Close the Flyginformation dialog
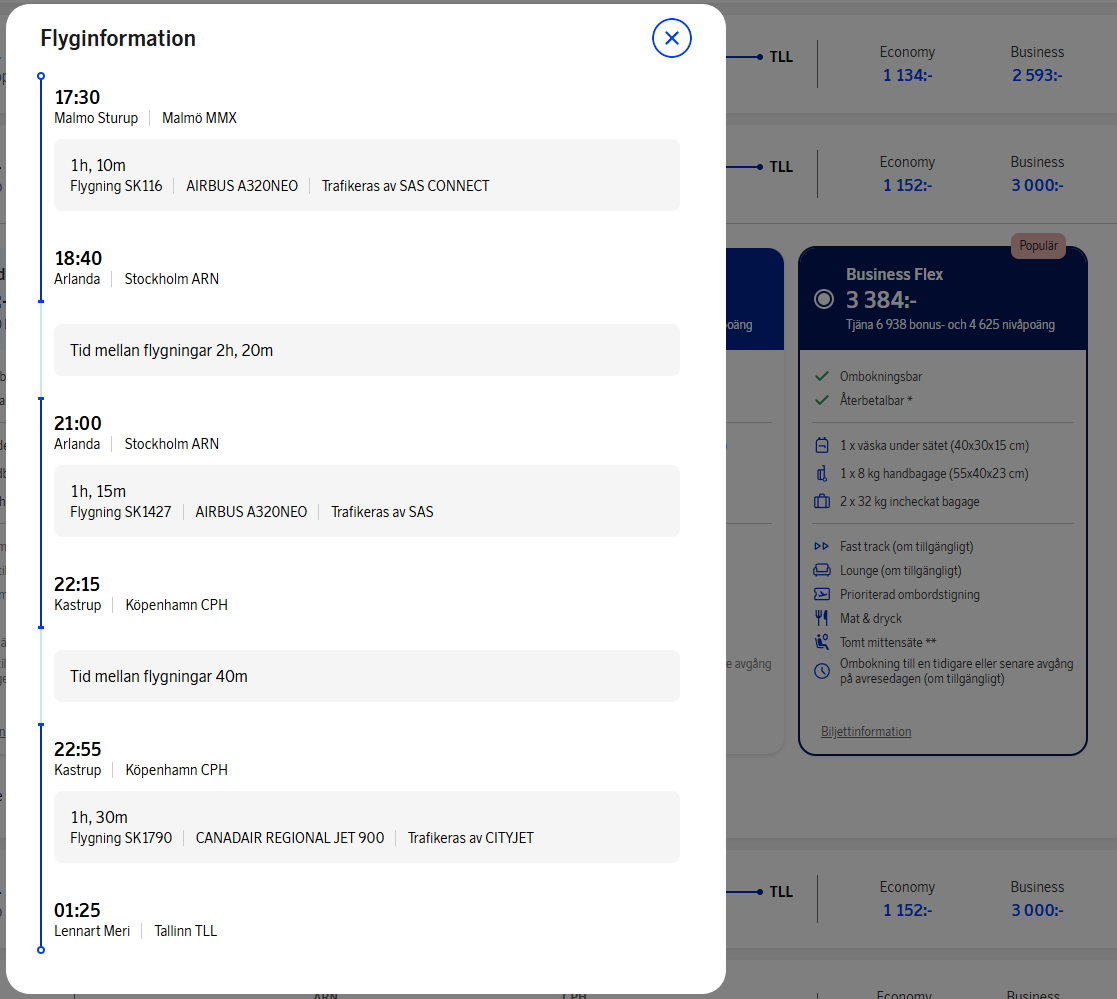Image resolution: width=1117 pixels, height=999 pixels. pyautogui.click(x=671, y=38)
